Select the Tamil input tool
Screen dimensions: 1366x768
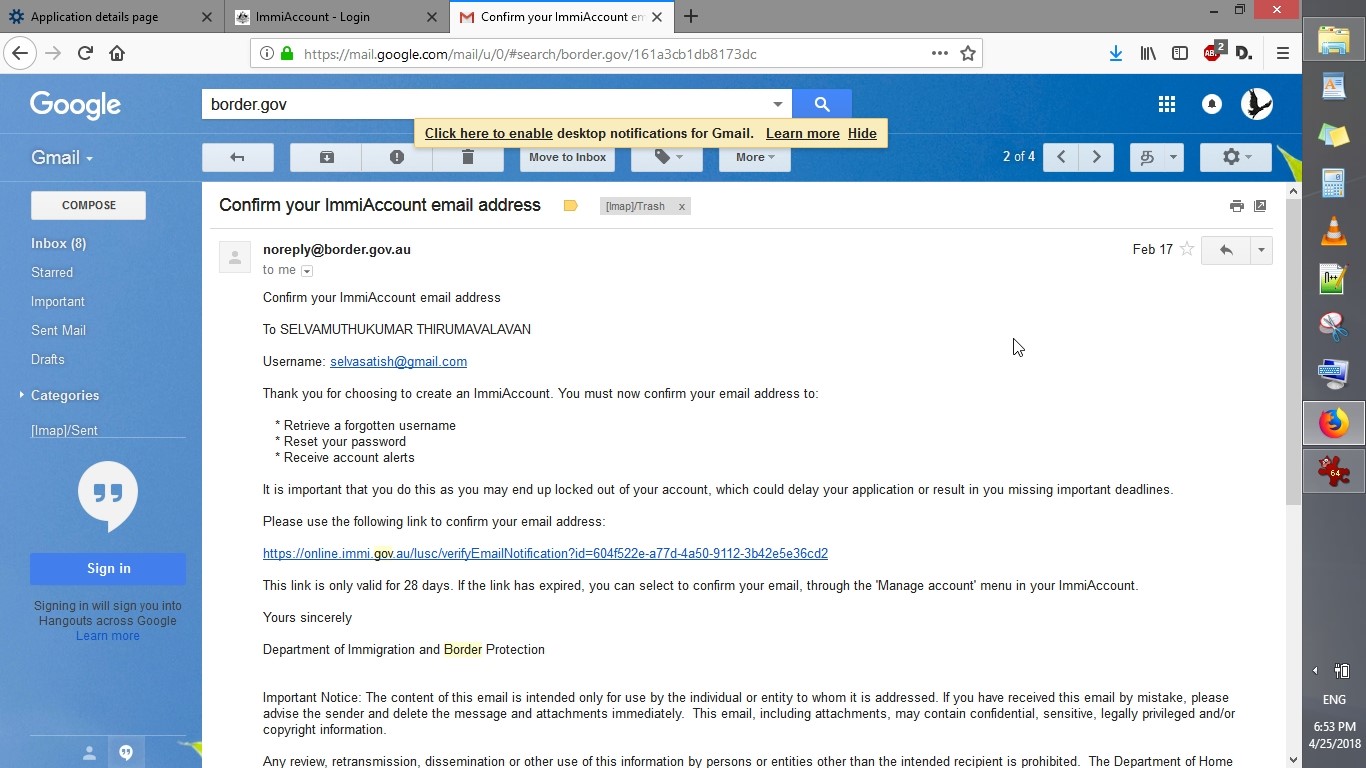click(x=1147, y=157)
